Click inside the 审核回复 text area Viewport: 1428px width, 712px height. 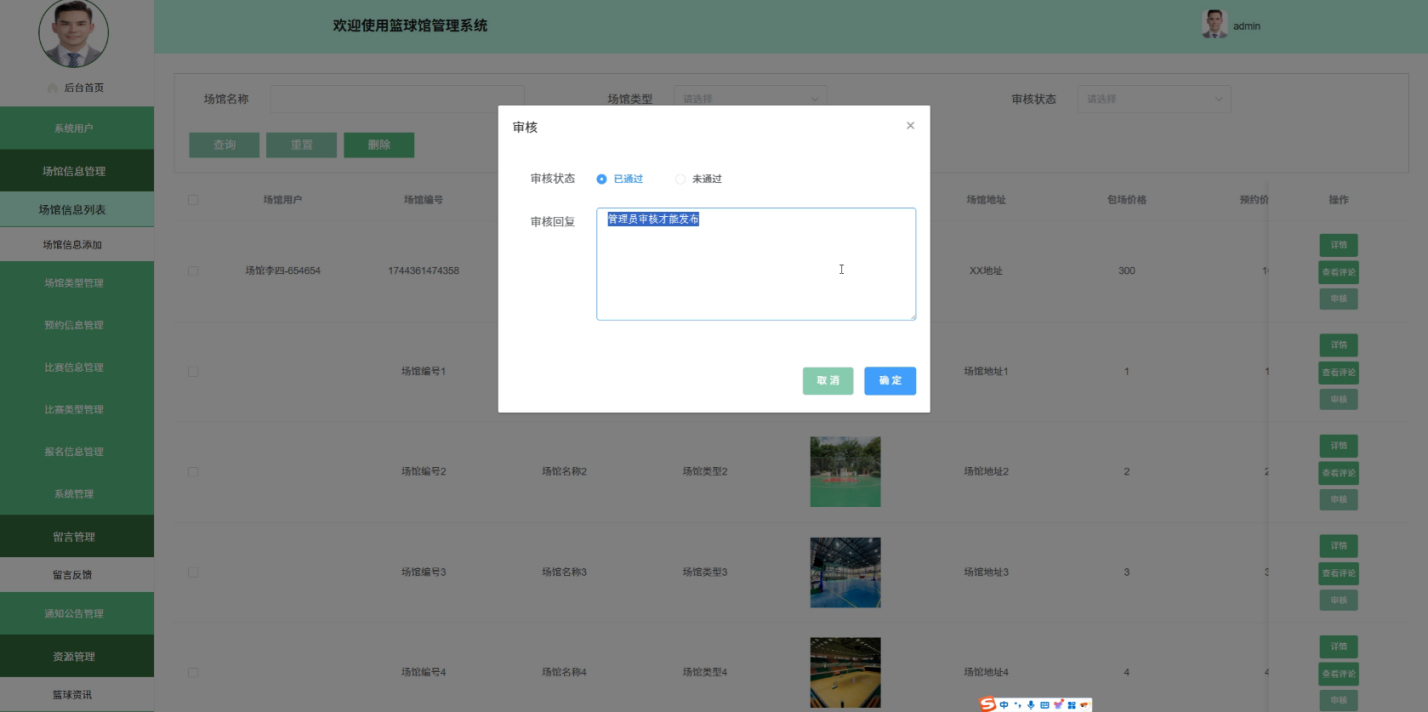pos(755,270)
